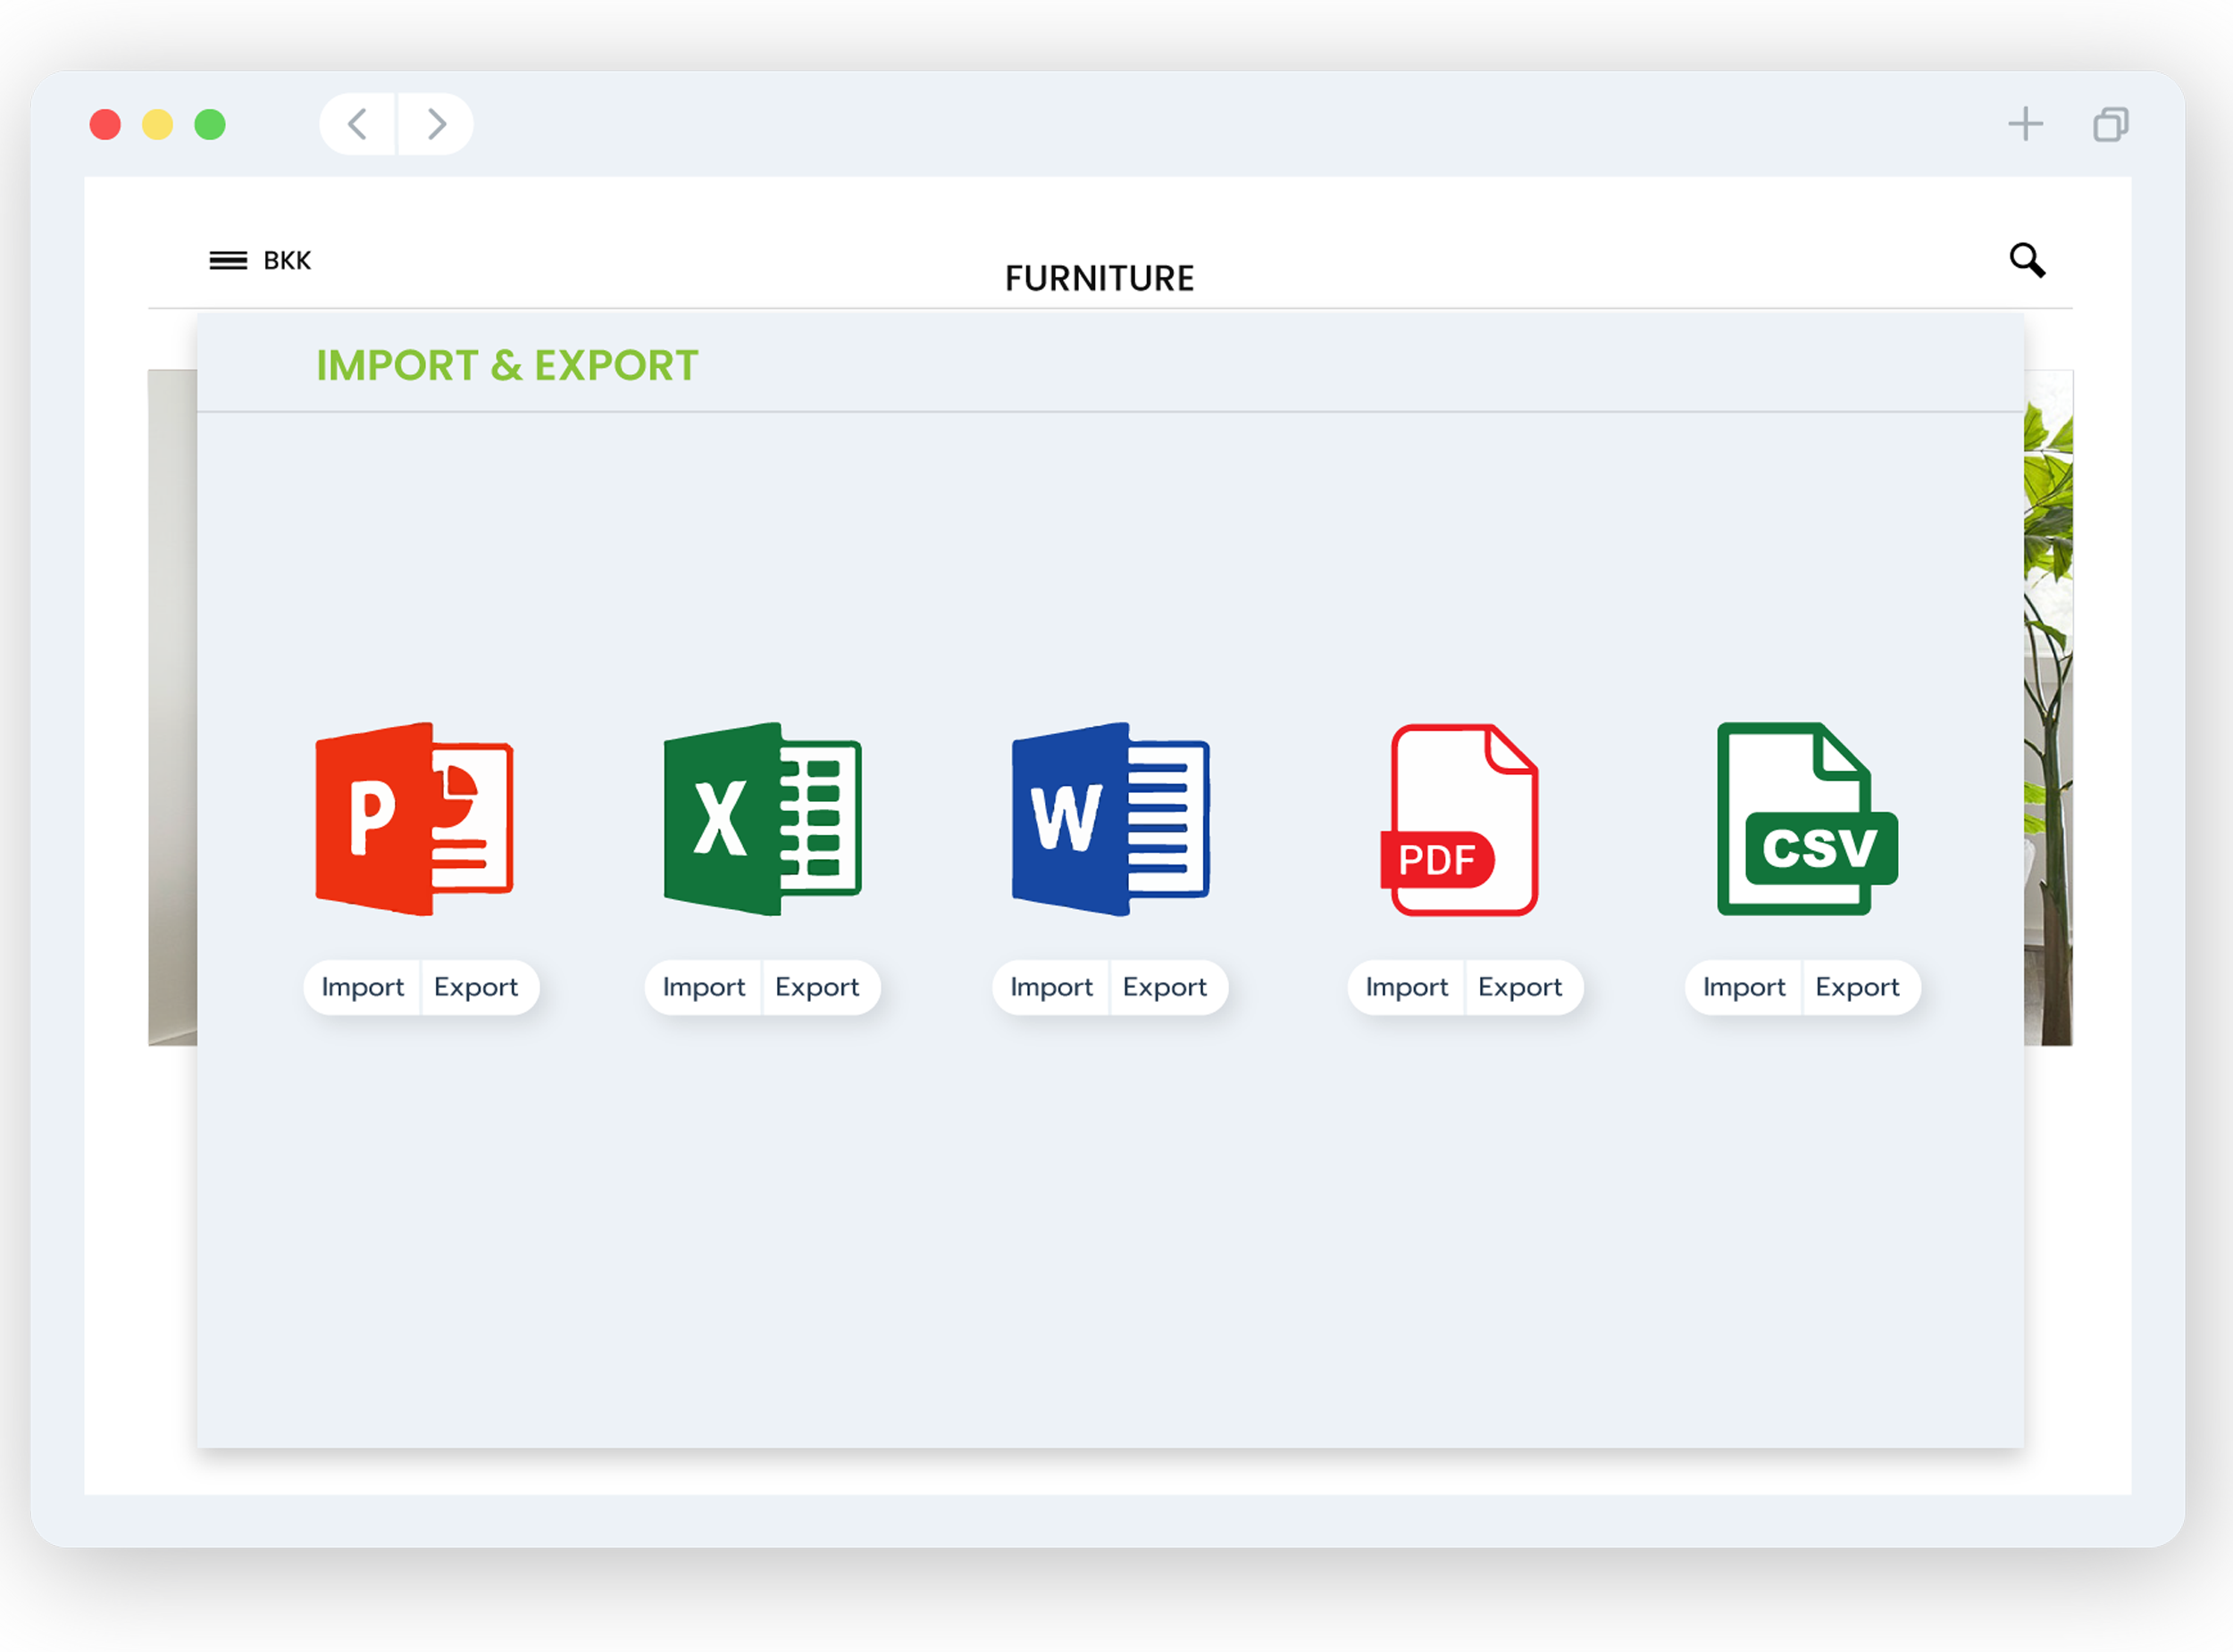Import a CSV file
Screen dimensions: 2233x1652
[1744, 988]
